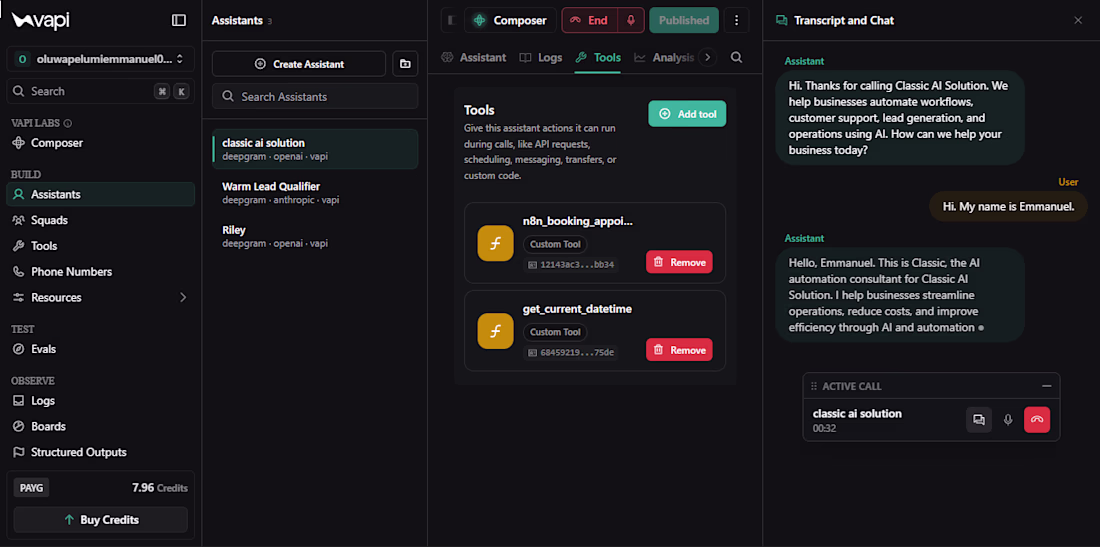Image resolution: width=1100 pixels, height=547 pixels.
Task: Open the get_current_datetime tool name
Action: [x=578, y=309]
